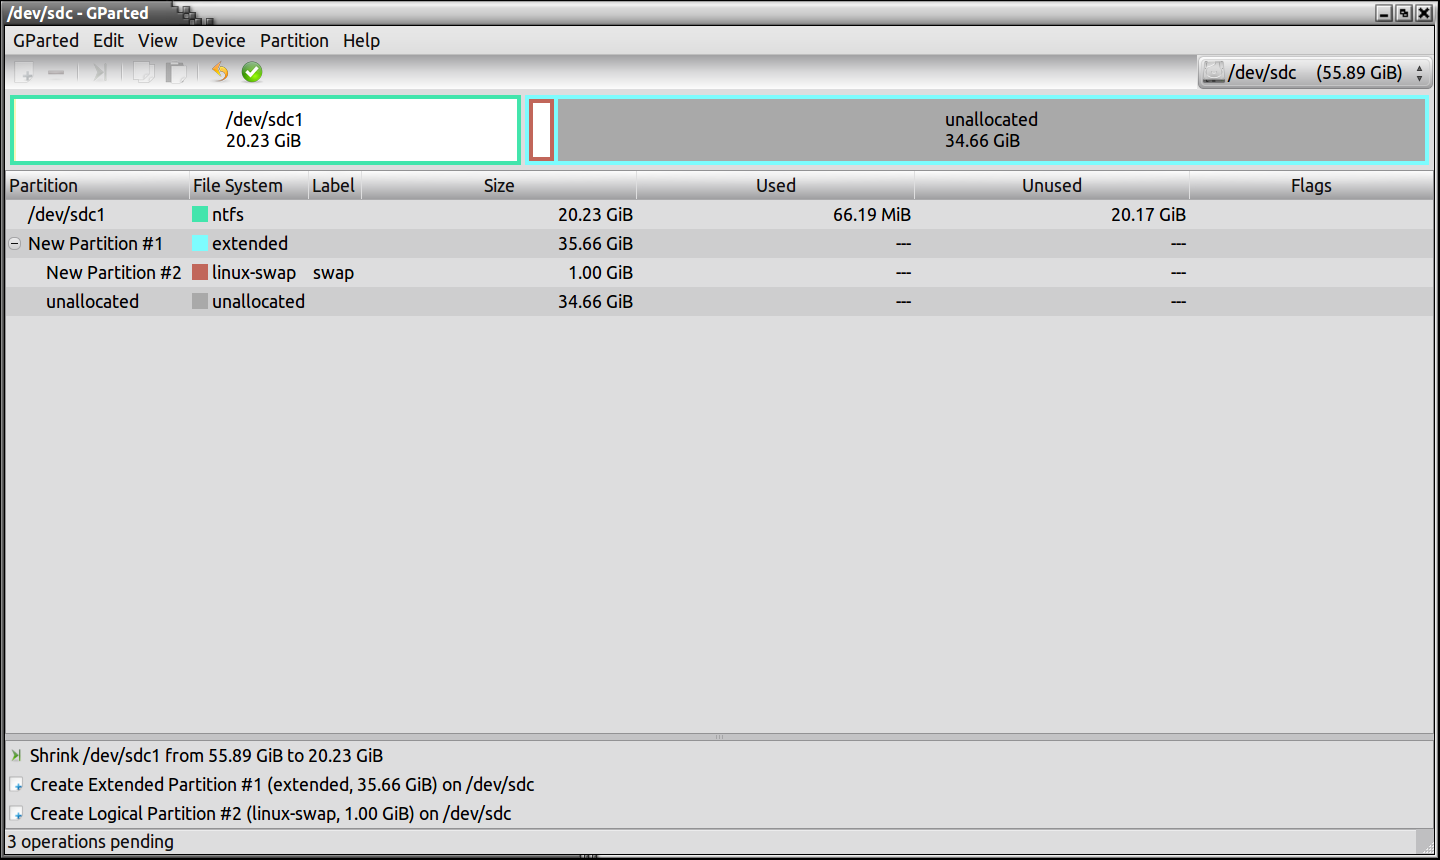
Task: Click the linux-swap file system text
Action: [x=254, y=273]
